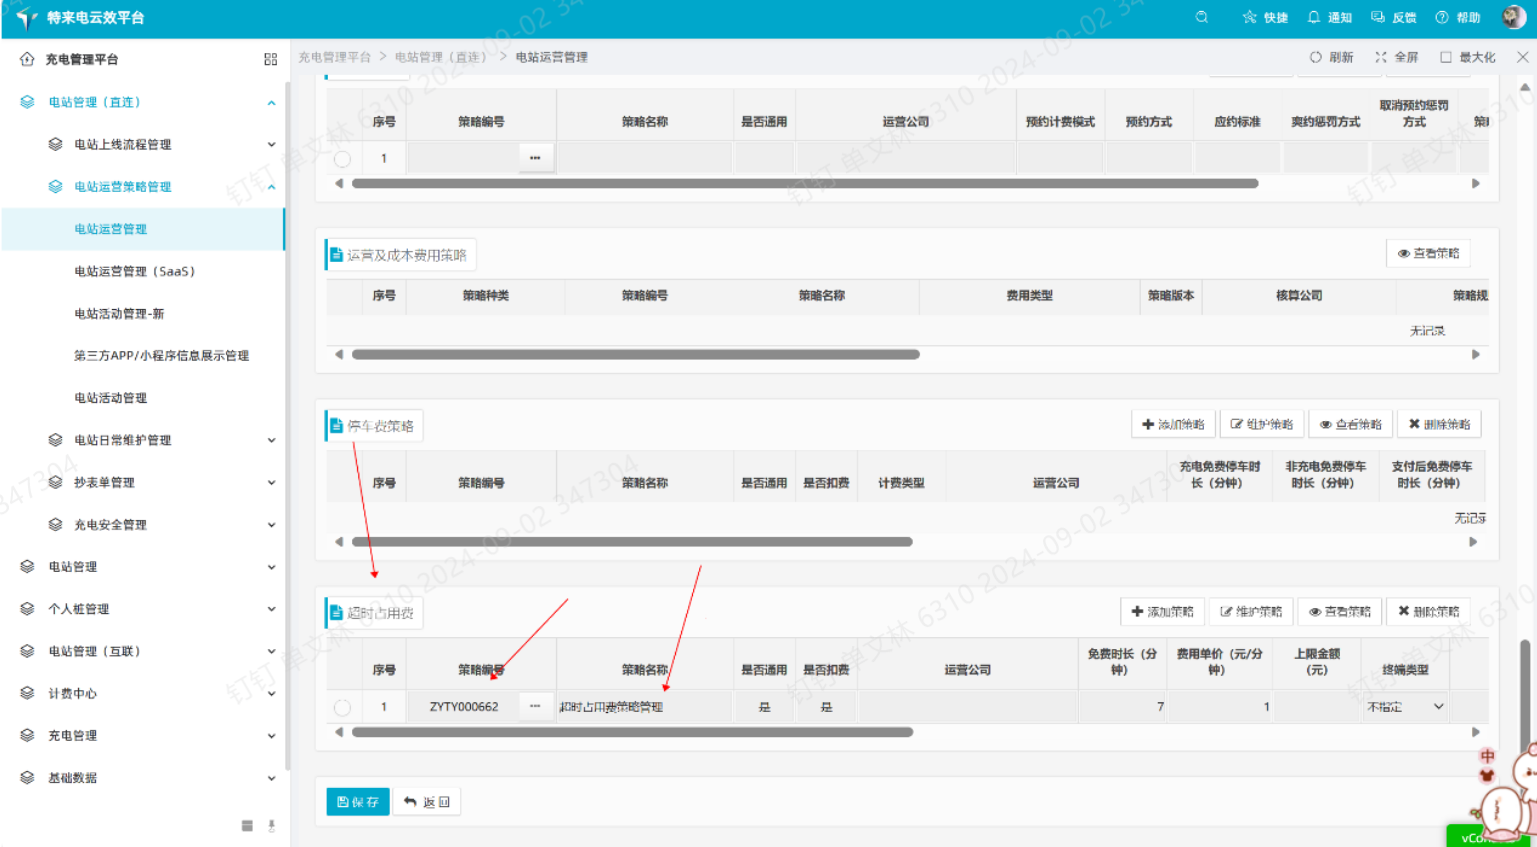Click the ellipsis button beside ZYTY000662

click(535, 707)
